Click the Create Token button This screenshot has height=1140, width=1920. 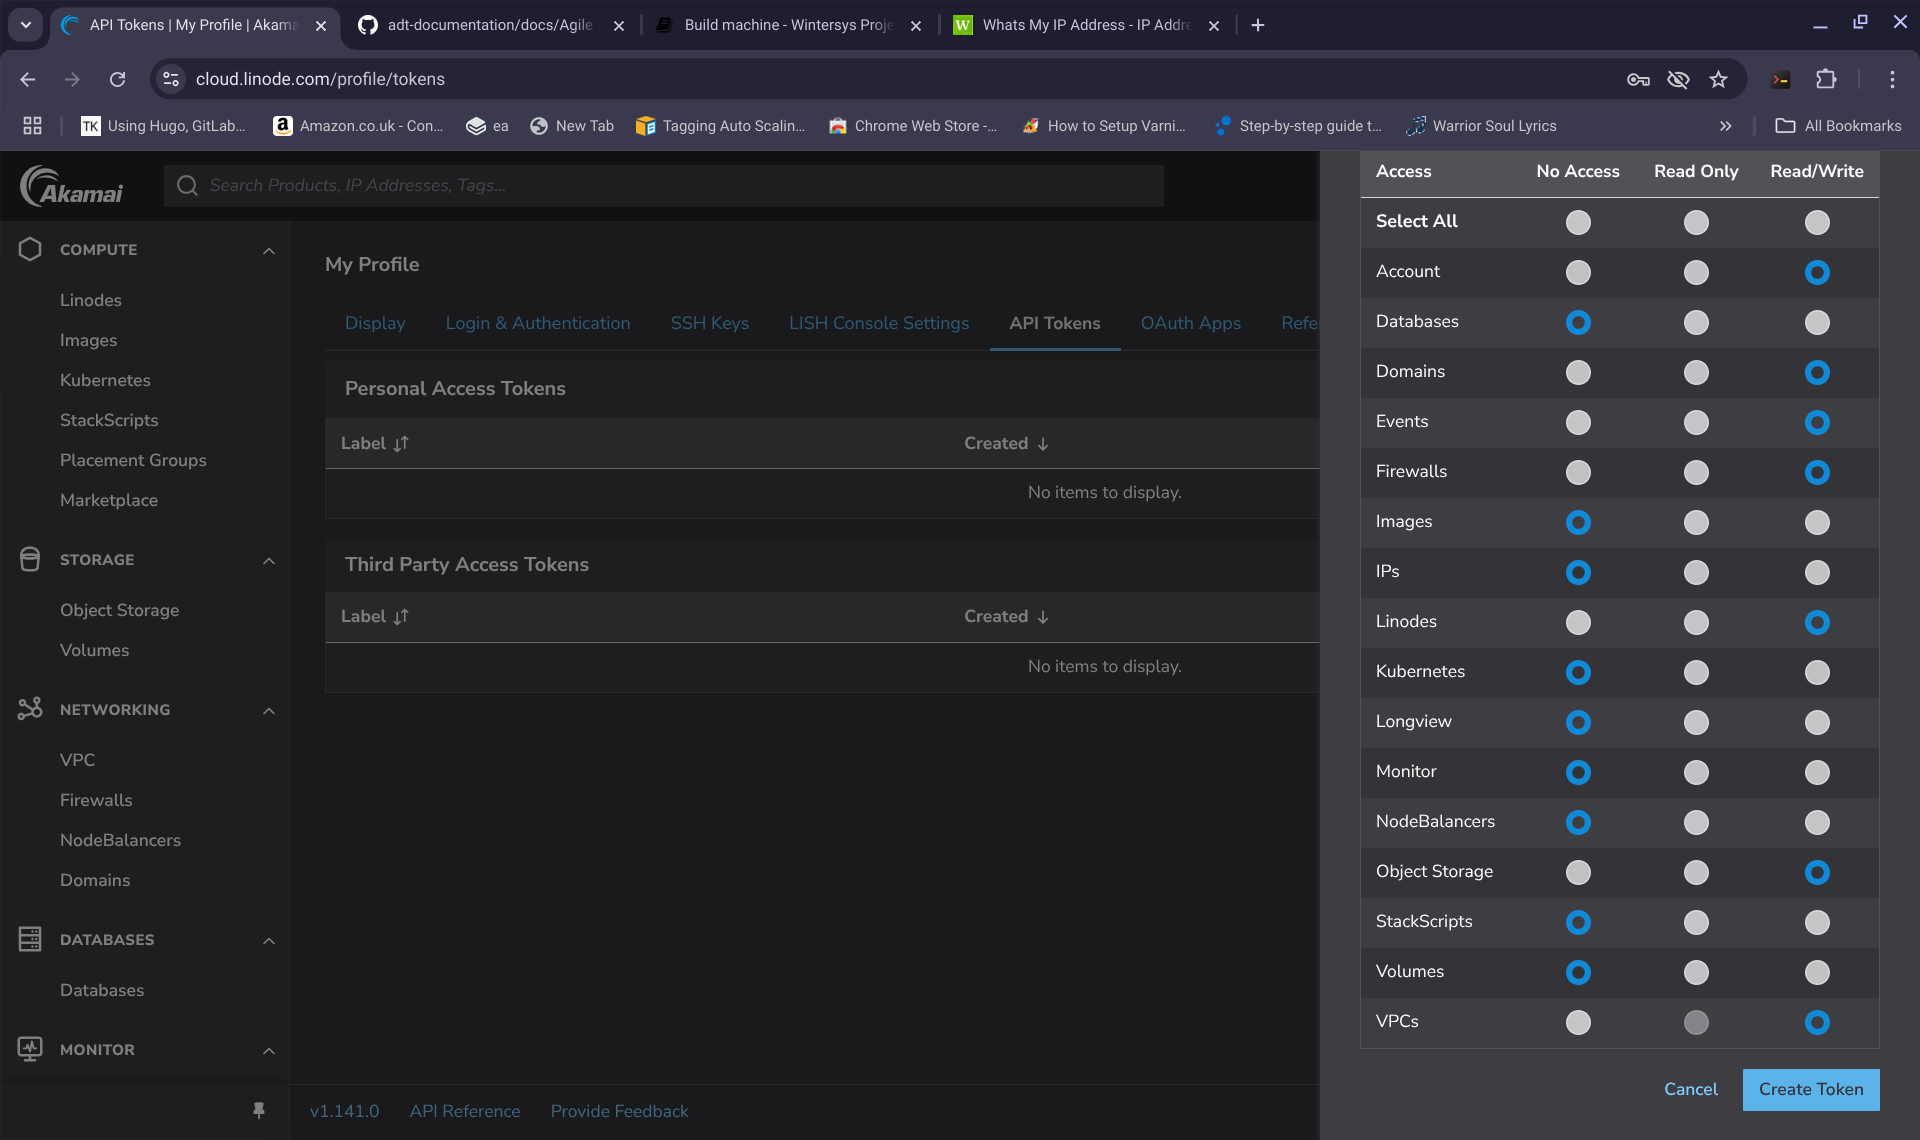click(x=1810, y=1089)
